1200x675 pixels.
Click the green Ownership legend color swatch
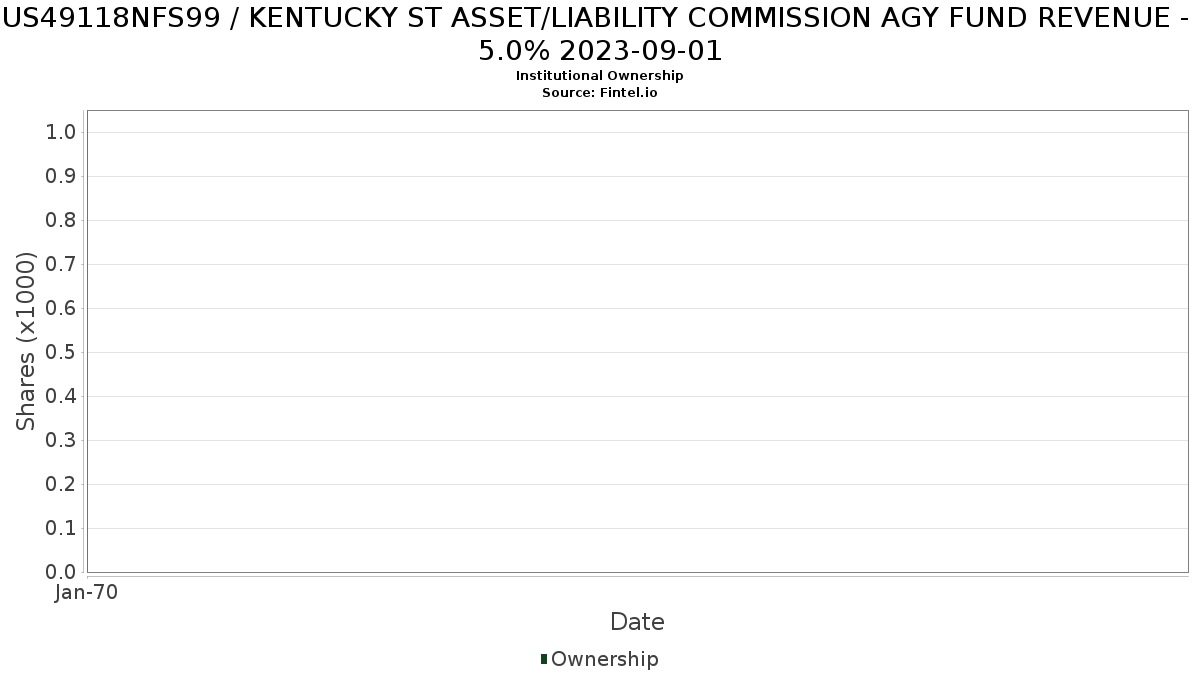coord(544,659)
